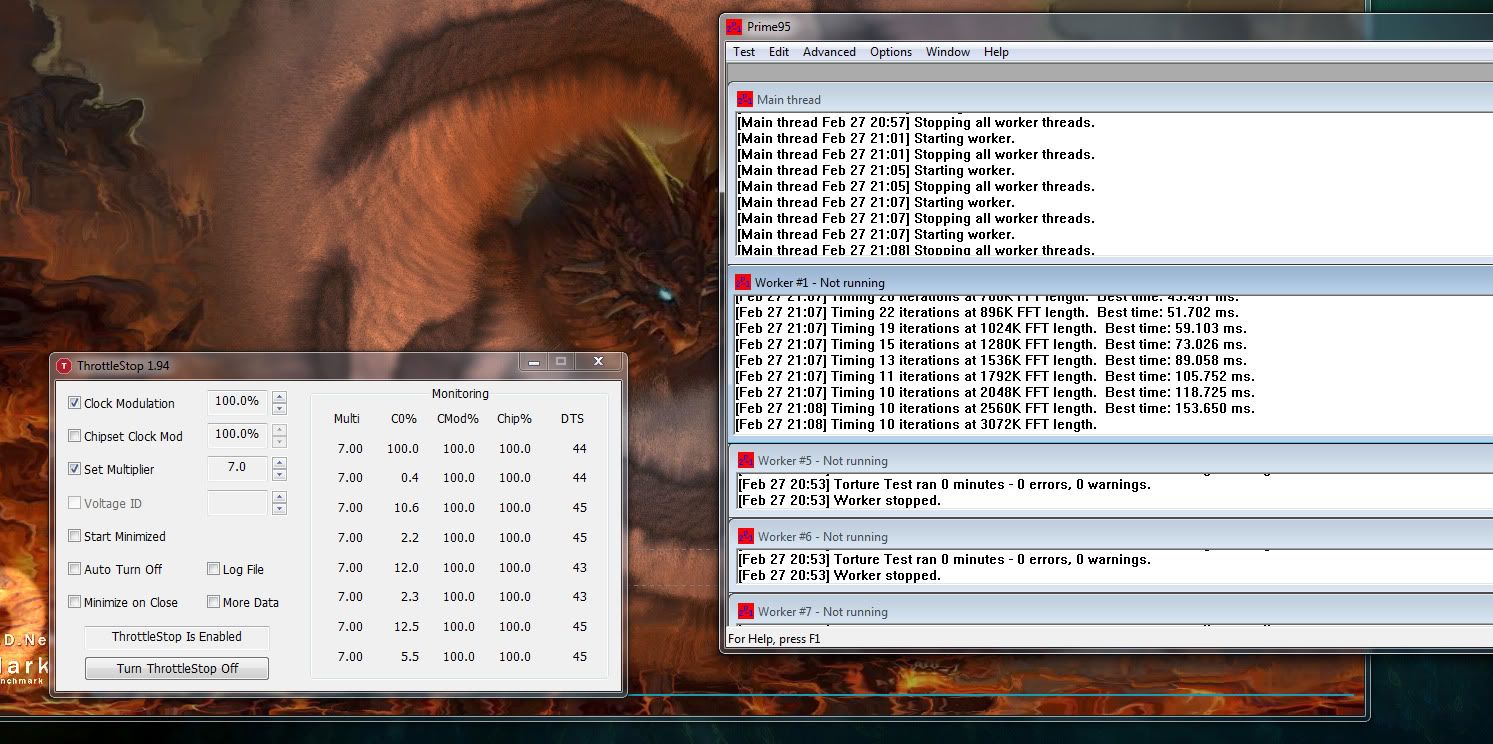Screen dimensions: 1493x744
Task: Click the Voltage ID checkbox
Action: [x=74, y=503]
